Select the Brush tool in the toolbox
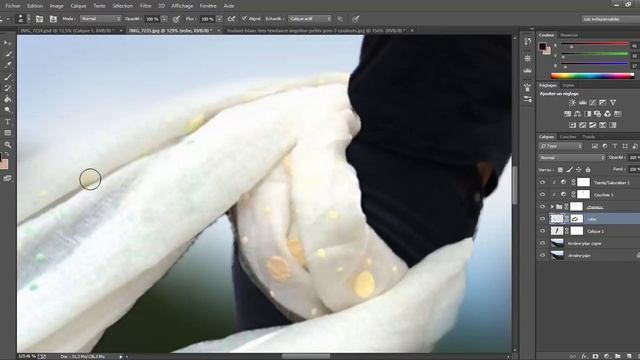 [7, 77]
